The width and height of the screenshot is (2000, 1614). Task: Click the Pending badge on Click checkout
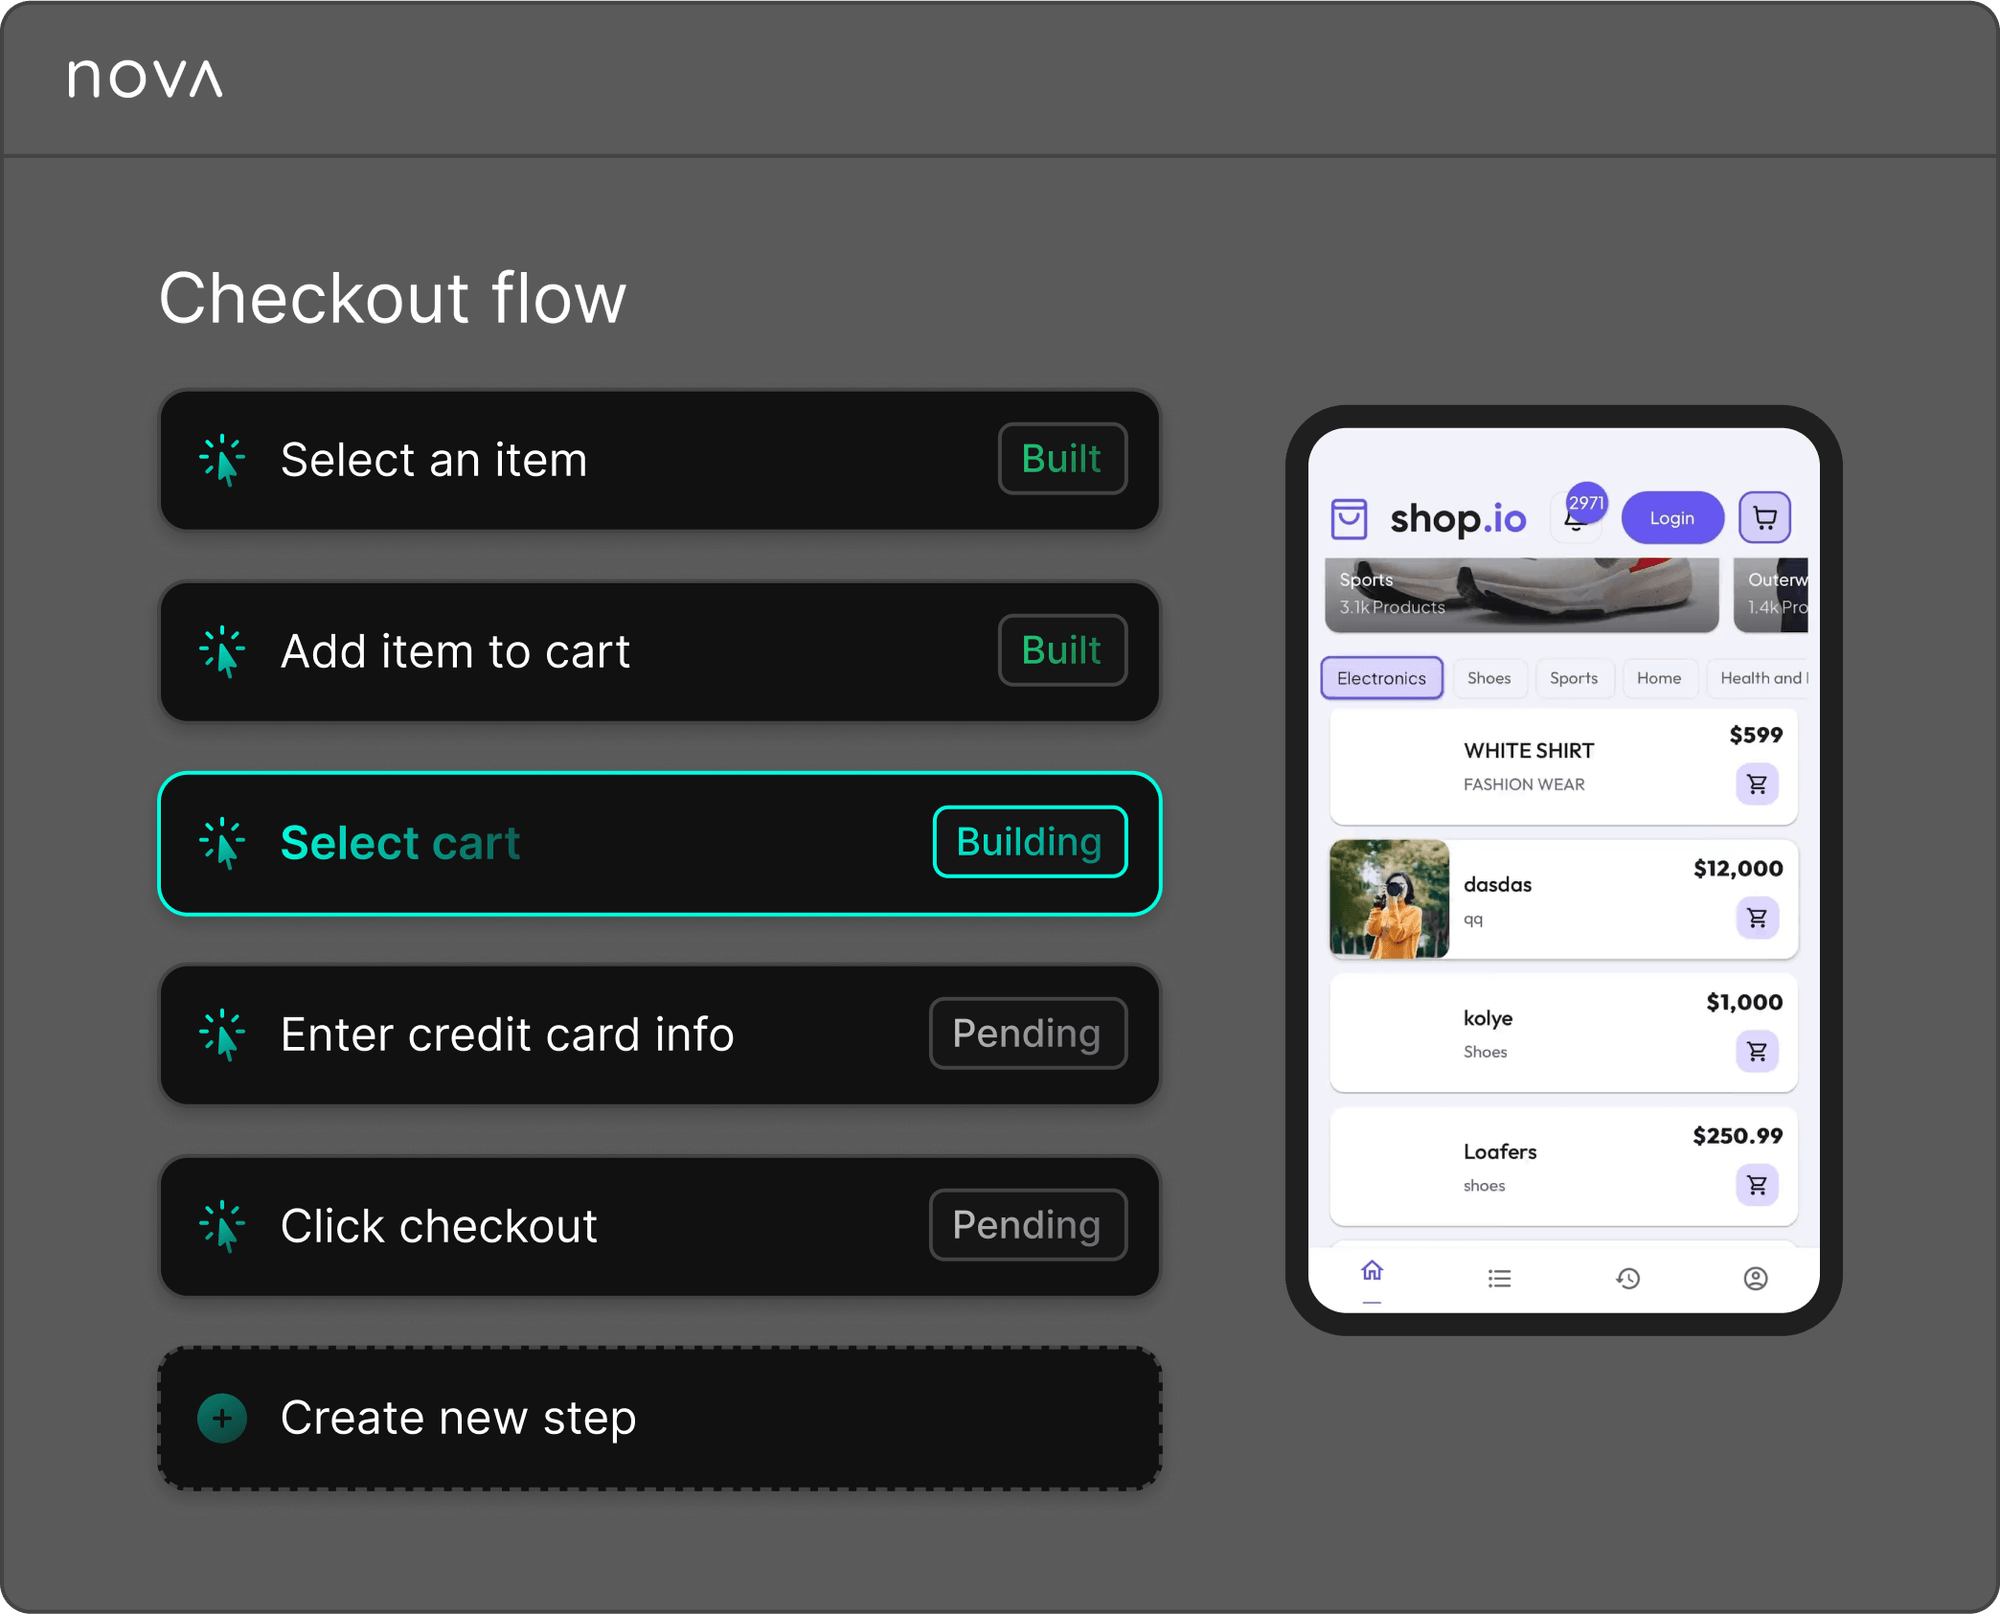point(1028,1225)
